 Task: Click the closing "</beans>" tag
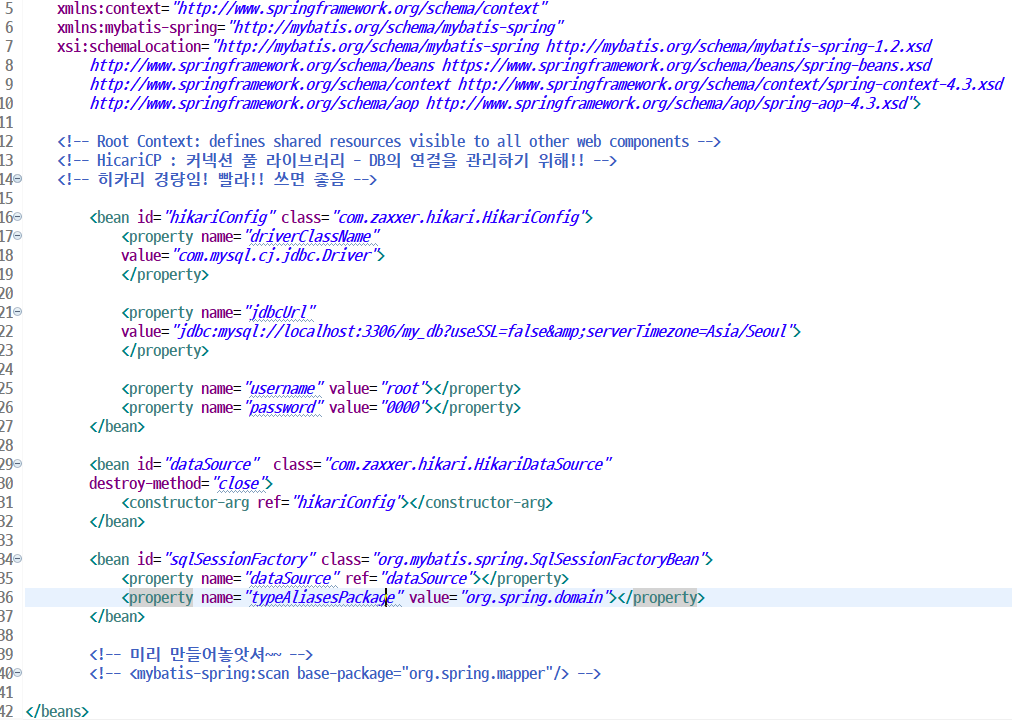coord(57,711)
